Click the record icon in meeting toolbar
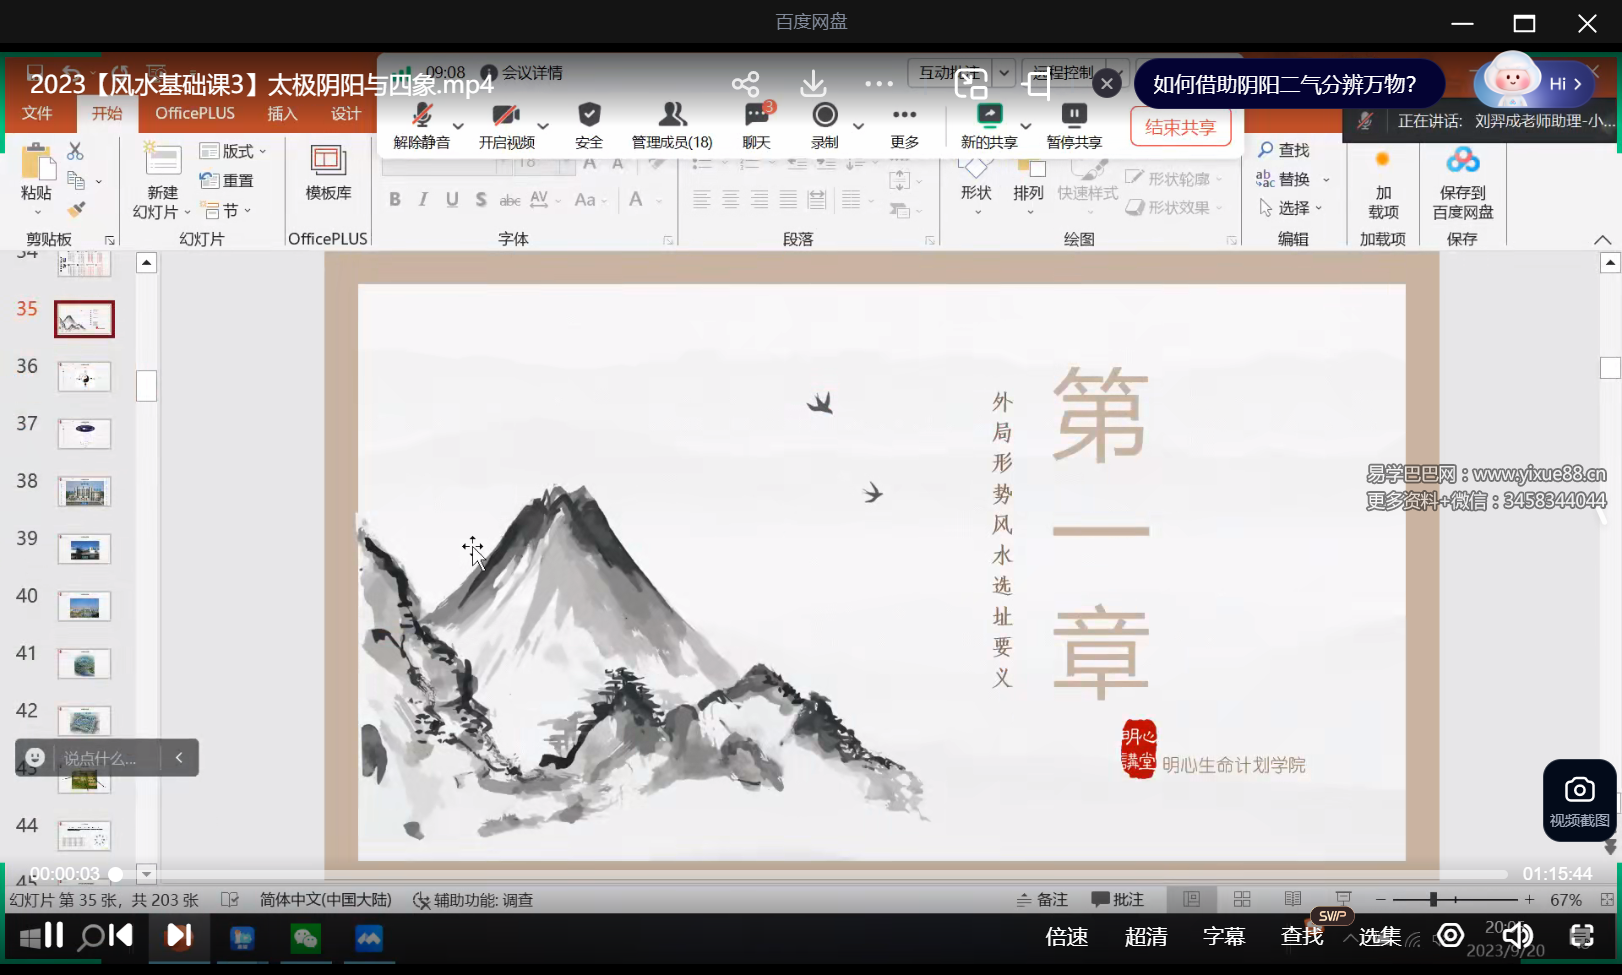This screenshot has height=975, width=1622. [825, 115]
